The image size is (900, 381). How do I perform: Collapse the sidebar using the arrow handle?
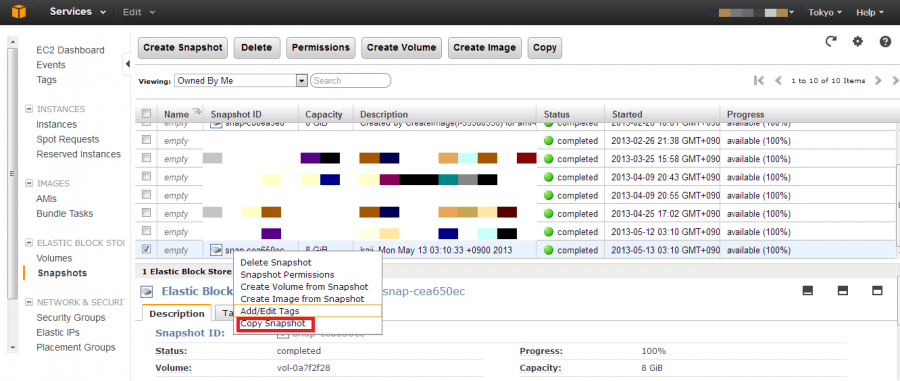click(x=127, y=64)
